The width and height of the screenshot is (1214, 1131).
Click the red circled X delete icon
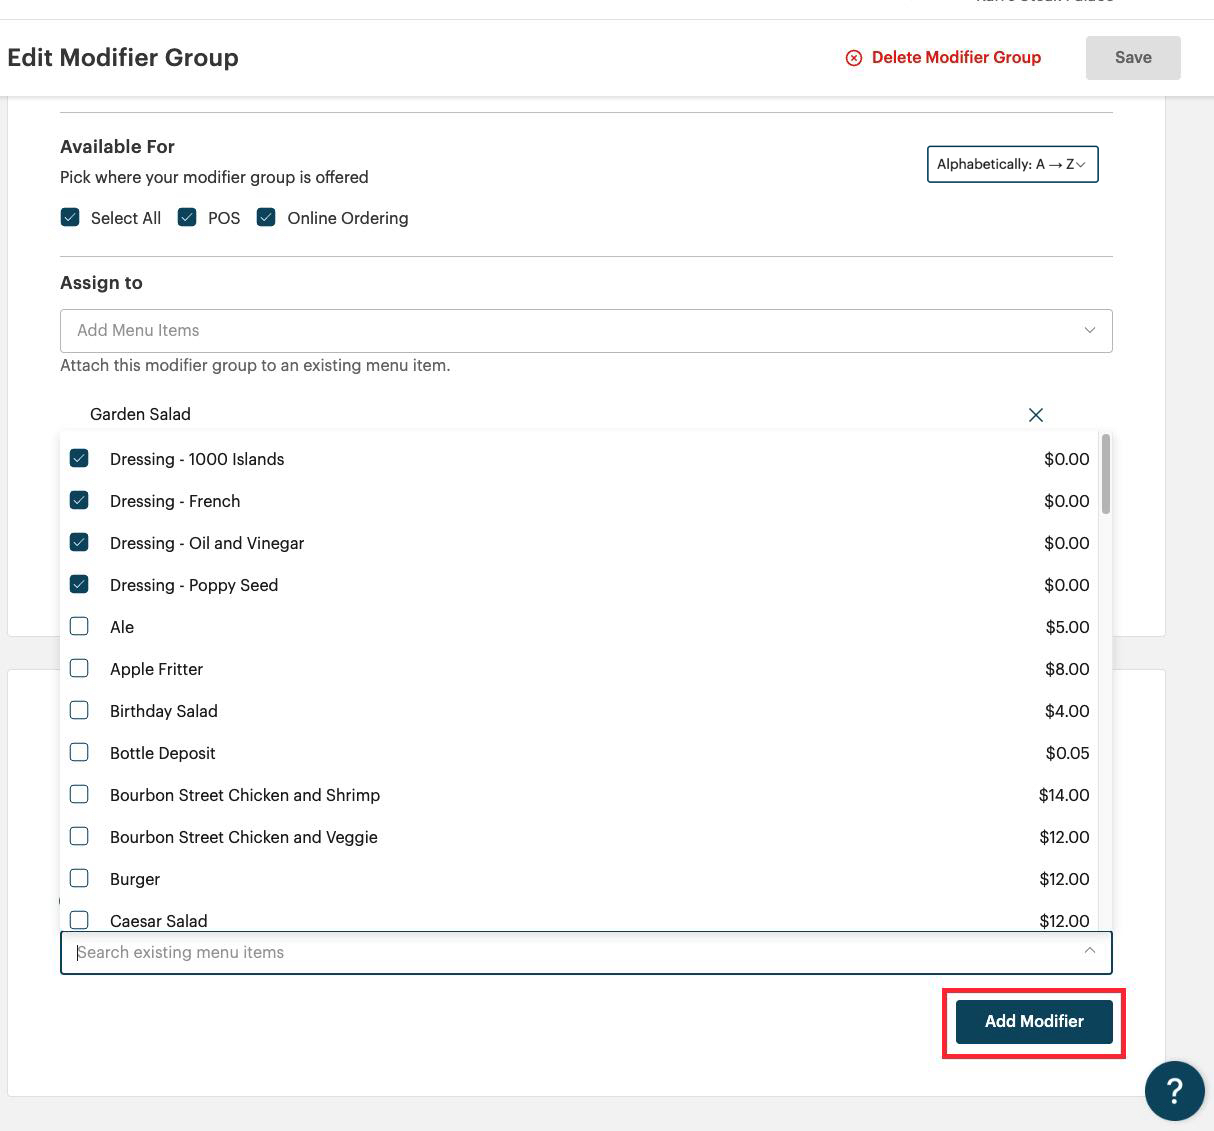click(x=853, y=58)
